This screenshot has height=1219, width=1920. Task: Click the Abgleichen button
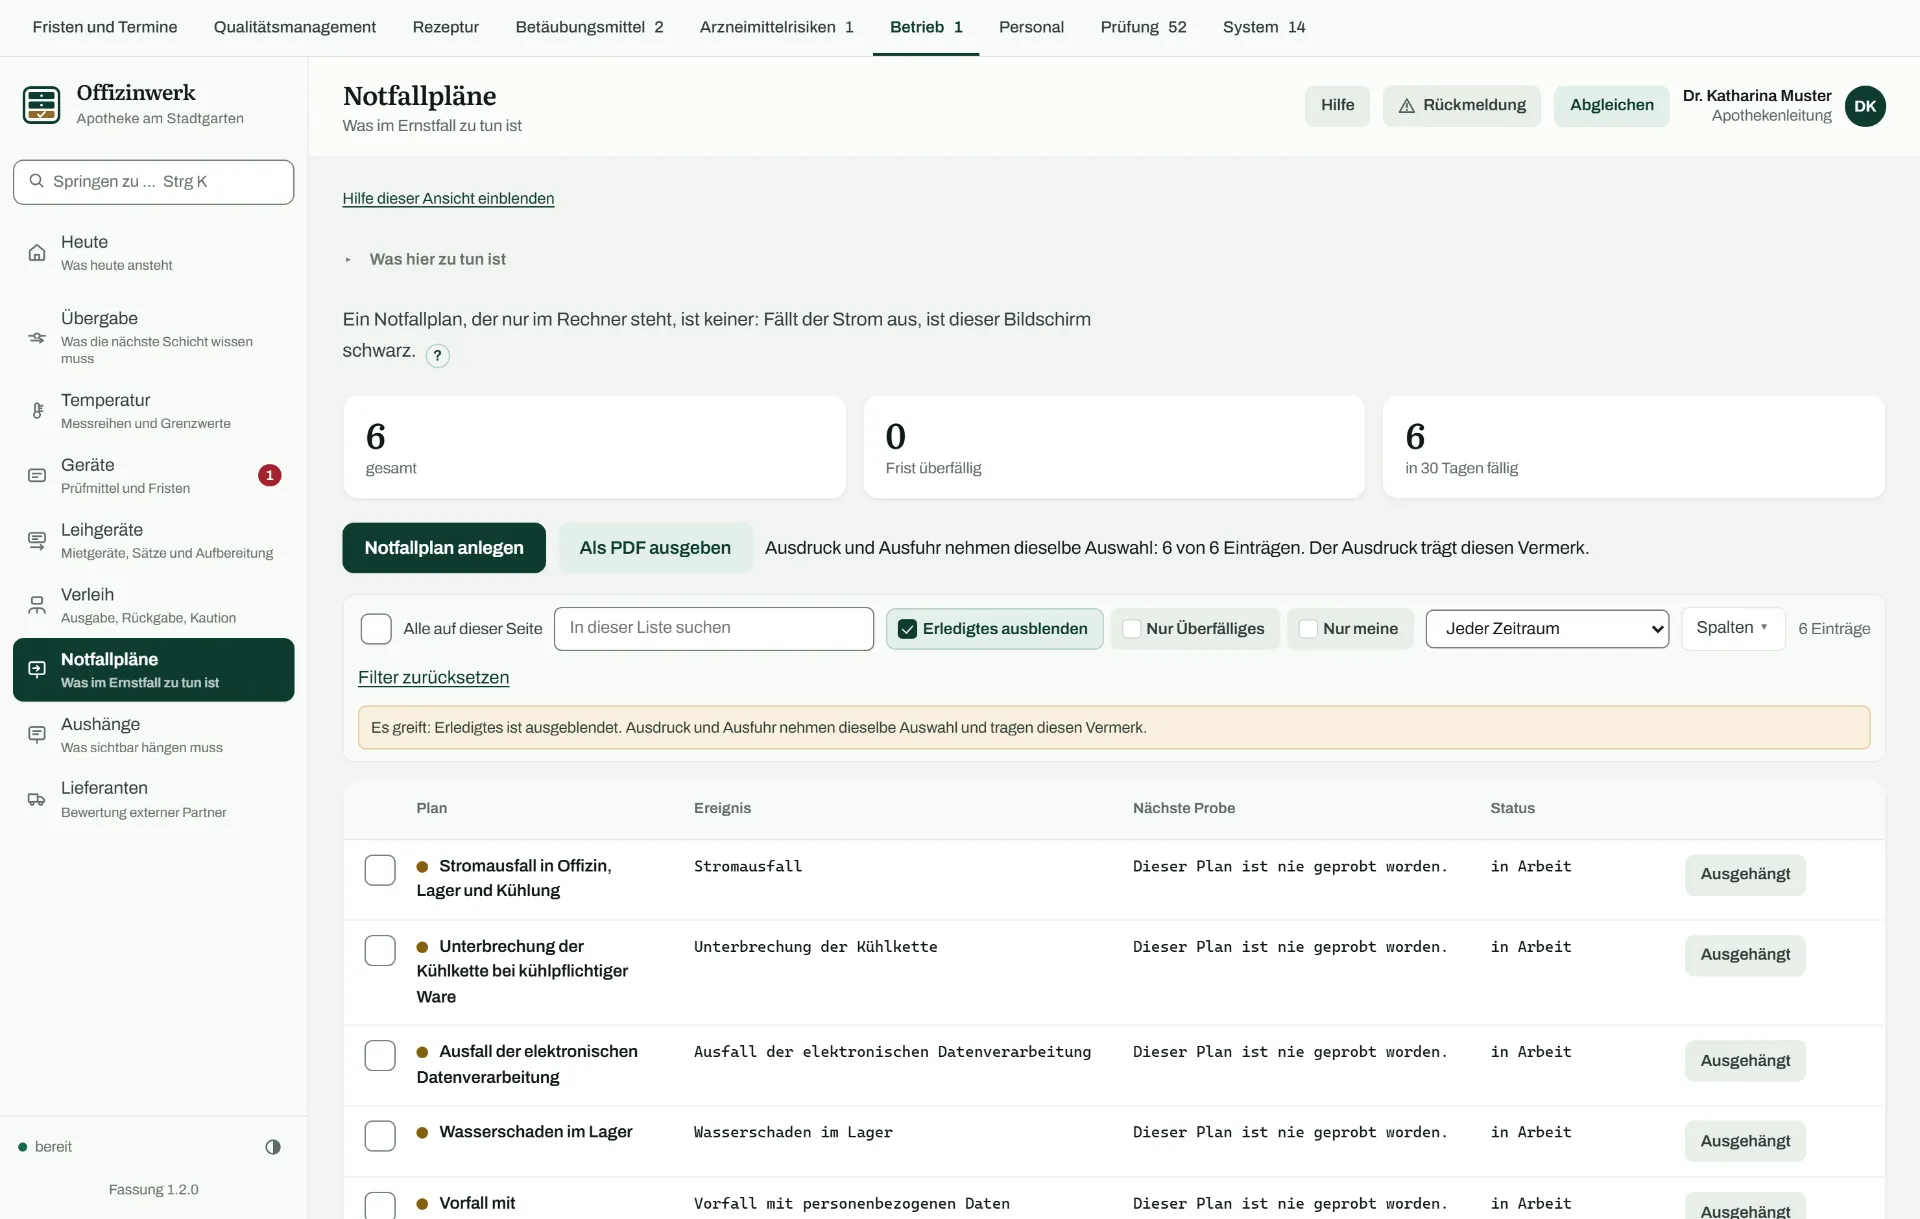(1611, 106)
